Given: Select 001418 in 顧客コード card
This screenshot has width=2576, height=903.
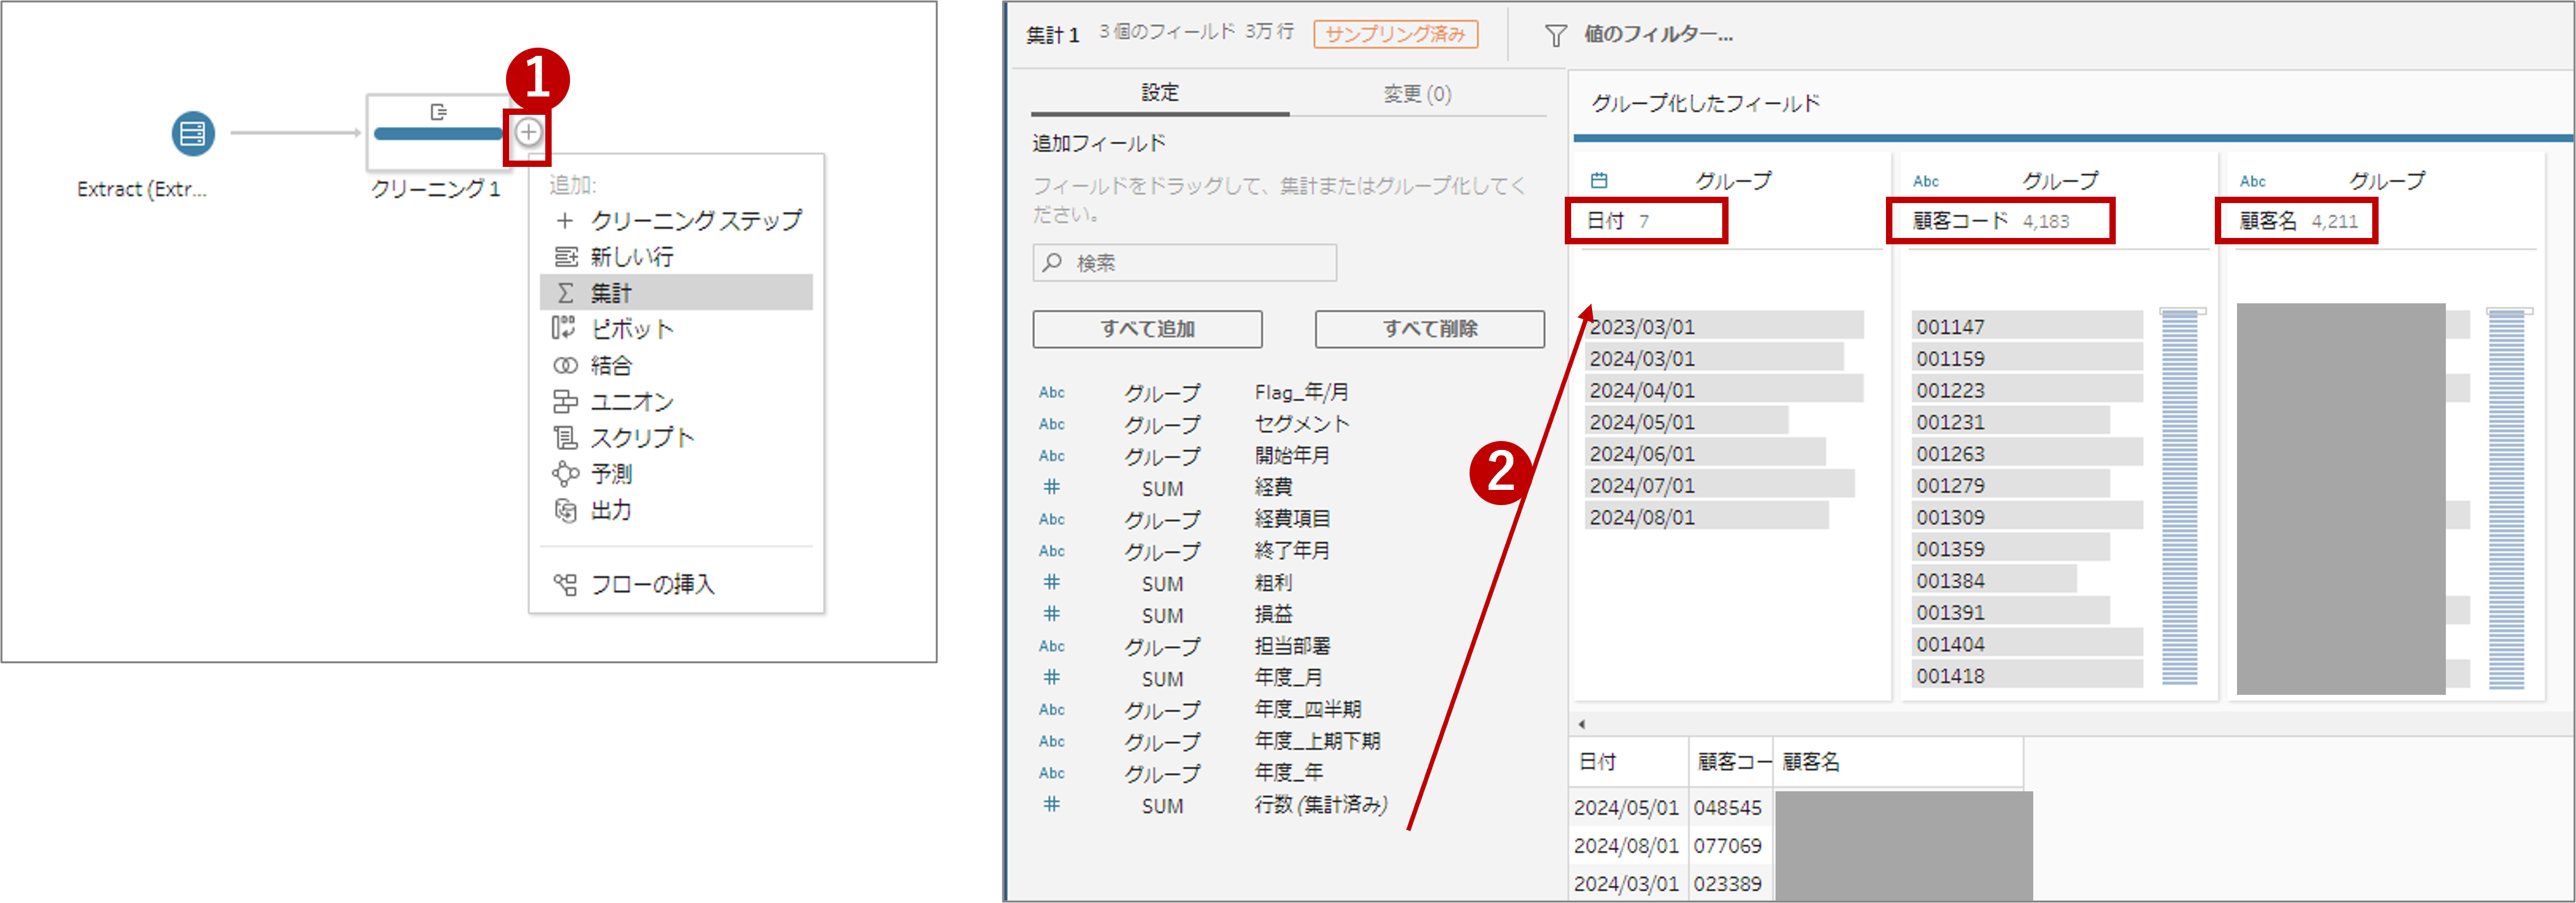Looking at the screenshot, I should [x=2027, y=675].
